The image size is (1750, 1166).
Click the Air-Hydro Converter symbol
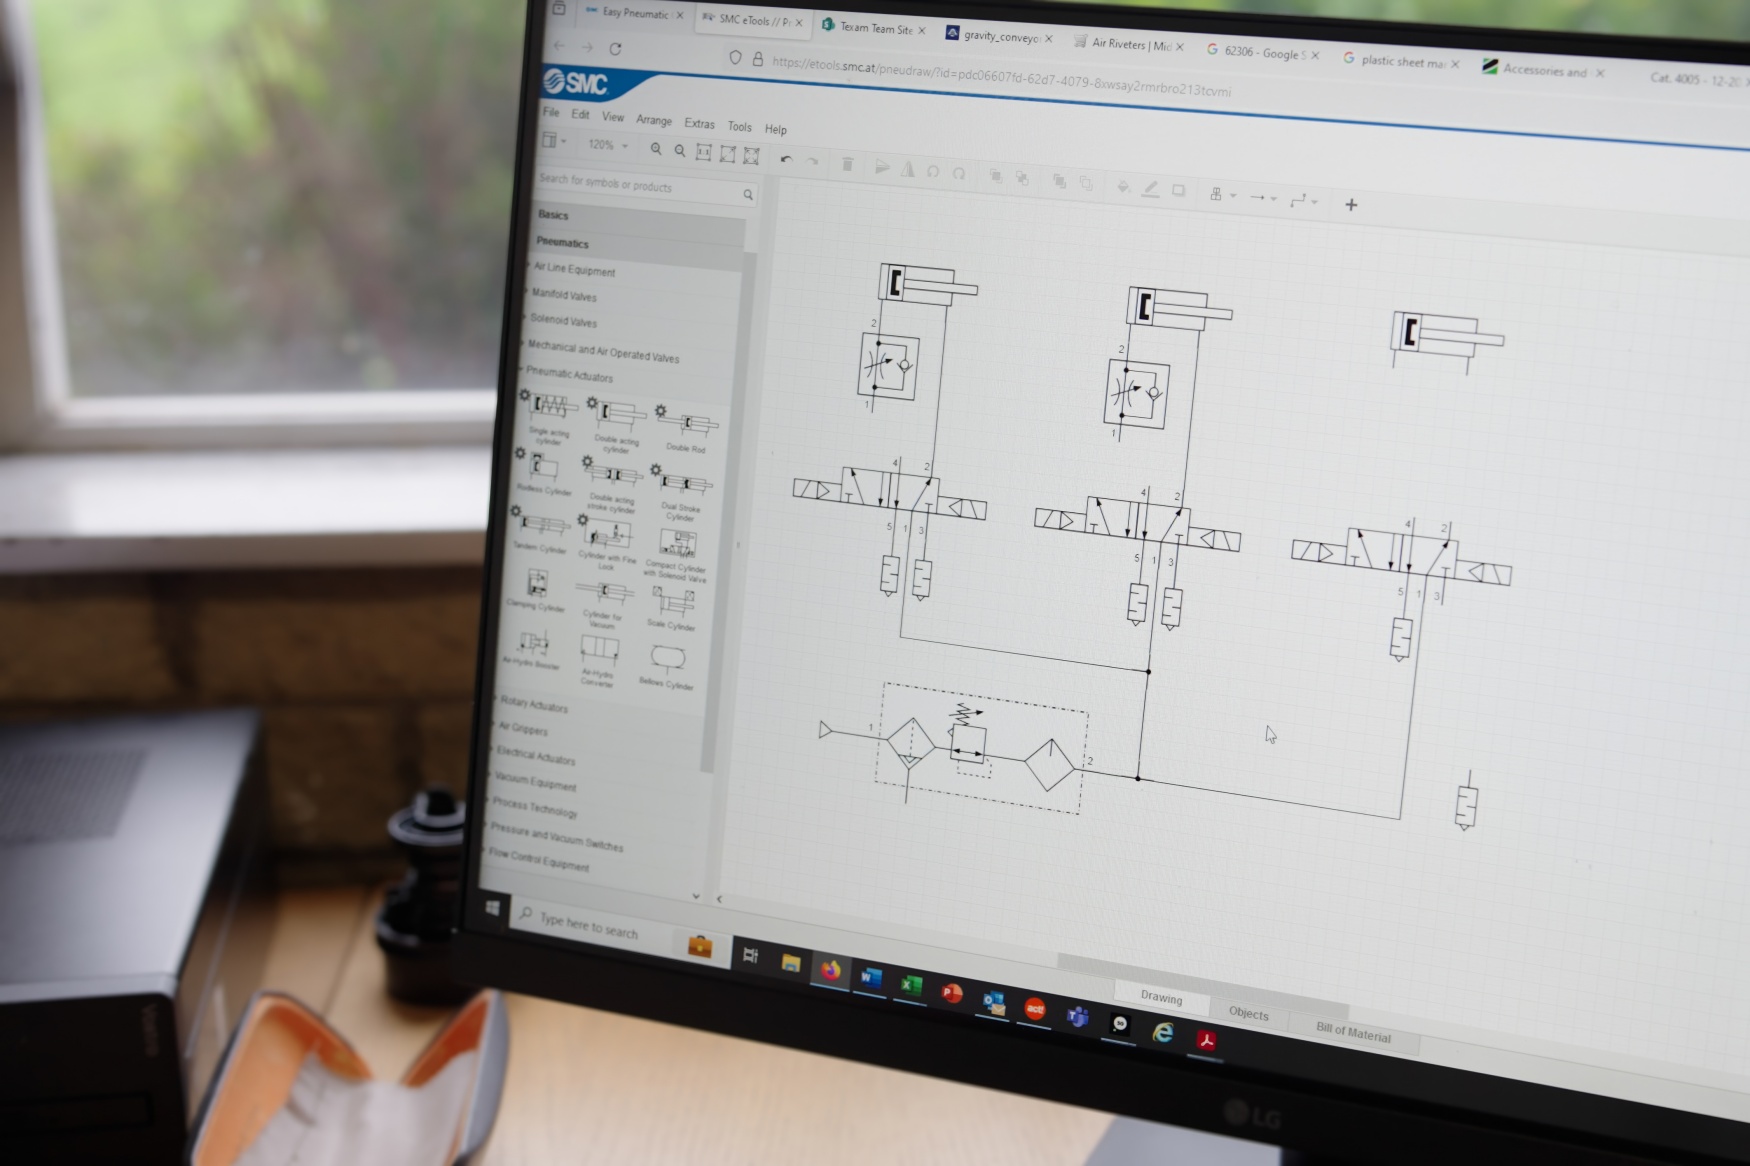tap(599, 650)
